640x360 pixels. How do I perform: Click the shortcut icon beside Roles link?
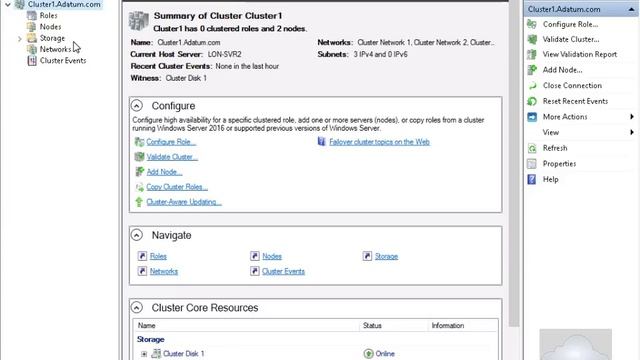(x=142, y=256)
